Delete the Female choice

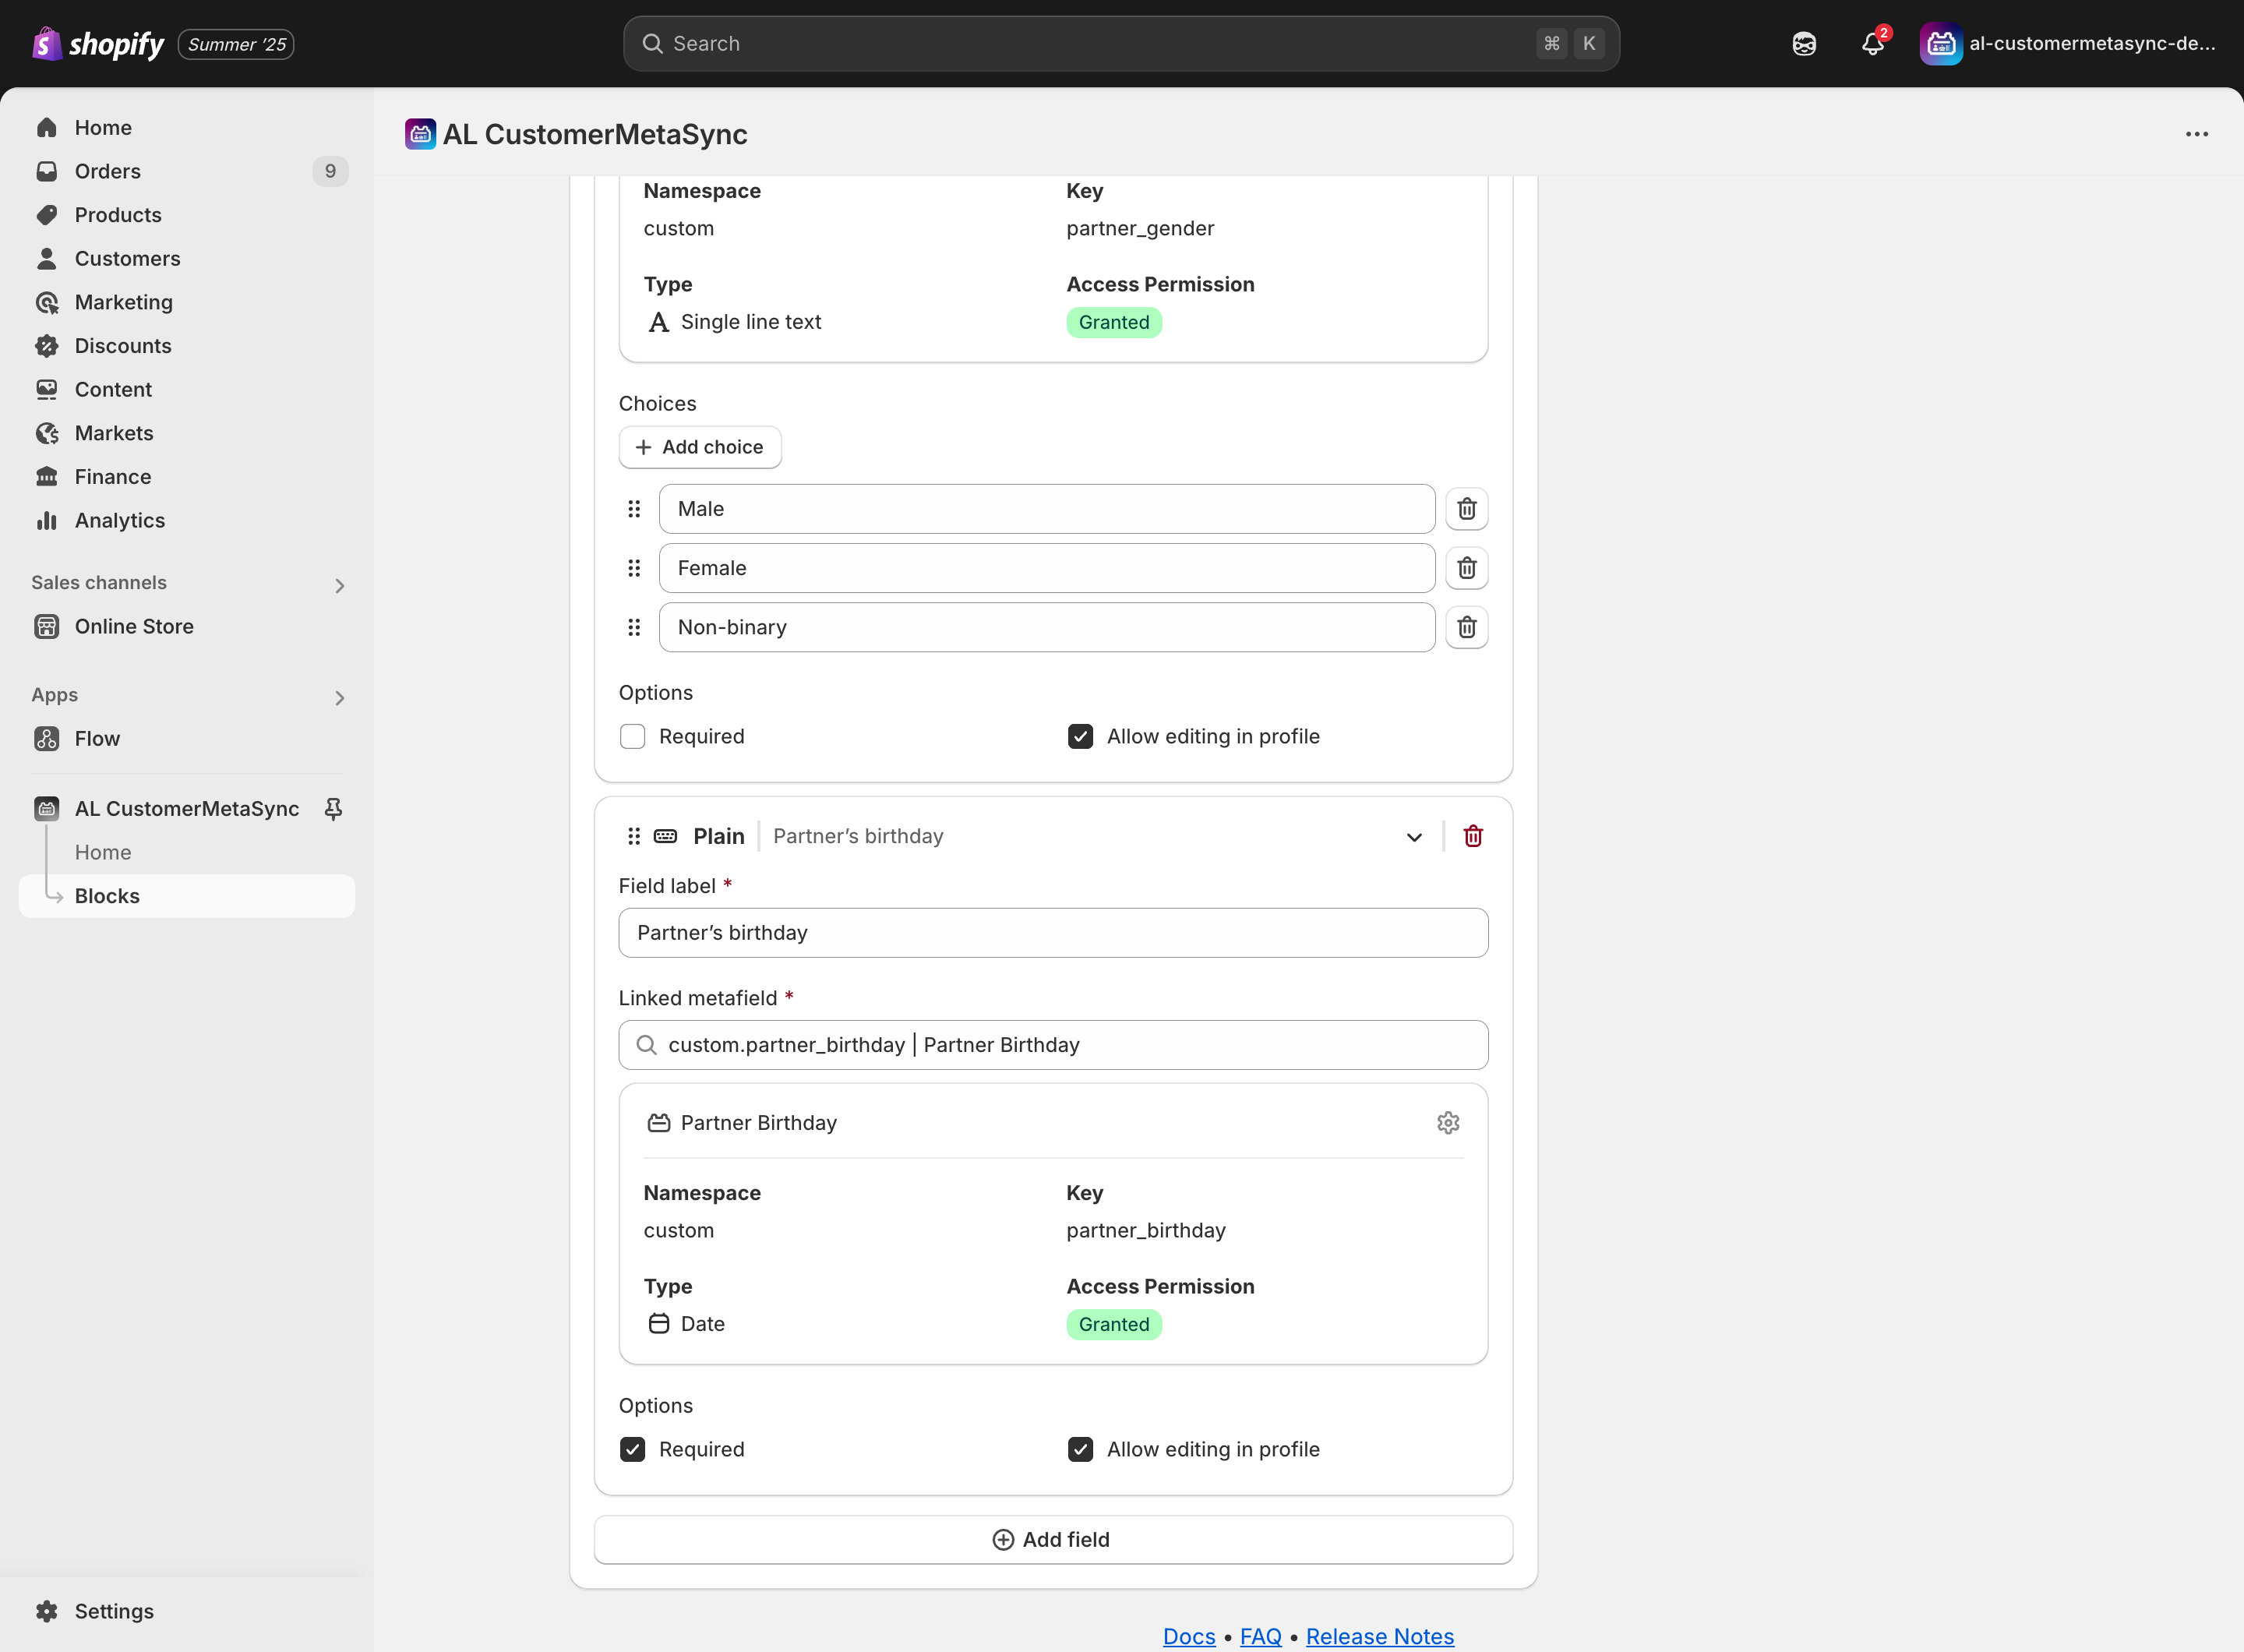1466,568
